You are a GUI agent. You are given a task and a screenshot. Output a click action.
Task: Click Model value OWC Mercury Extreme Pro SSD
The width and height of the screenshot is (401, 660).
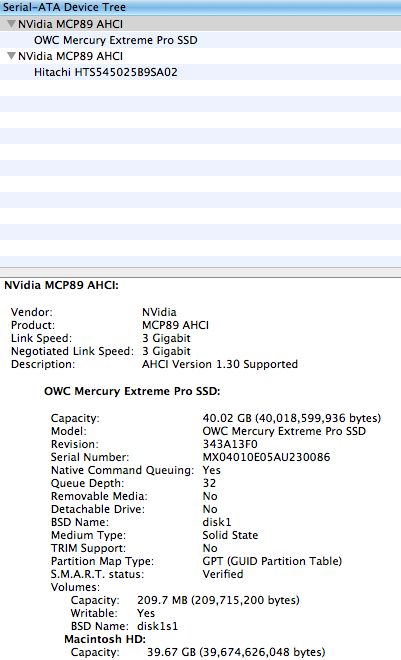[x=284, y=431]
